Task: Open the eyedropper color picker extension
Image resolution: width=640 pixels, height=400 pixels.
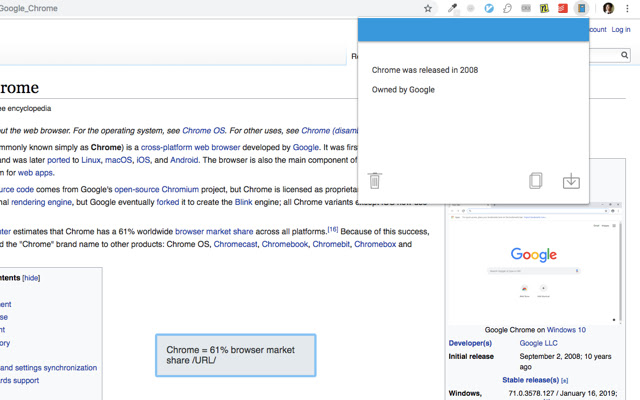Action: pos(452,8)
